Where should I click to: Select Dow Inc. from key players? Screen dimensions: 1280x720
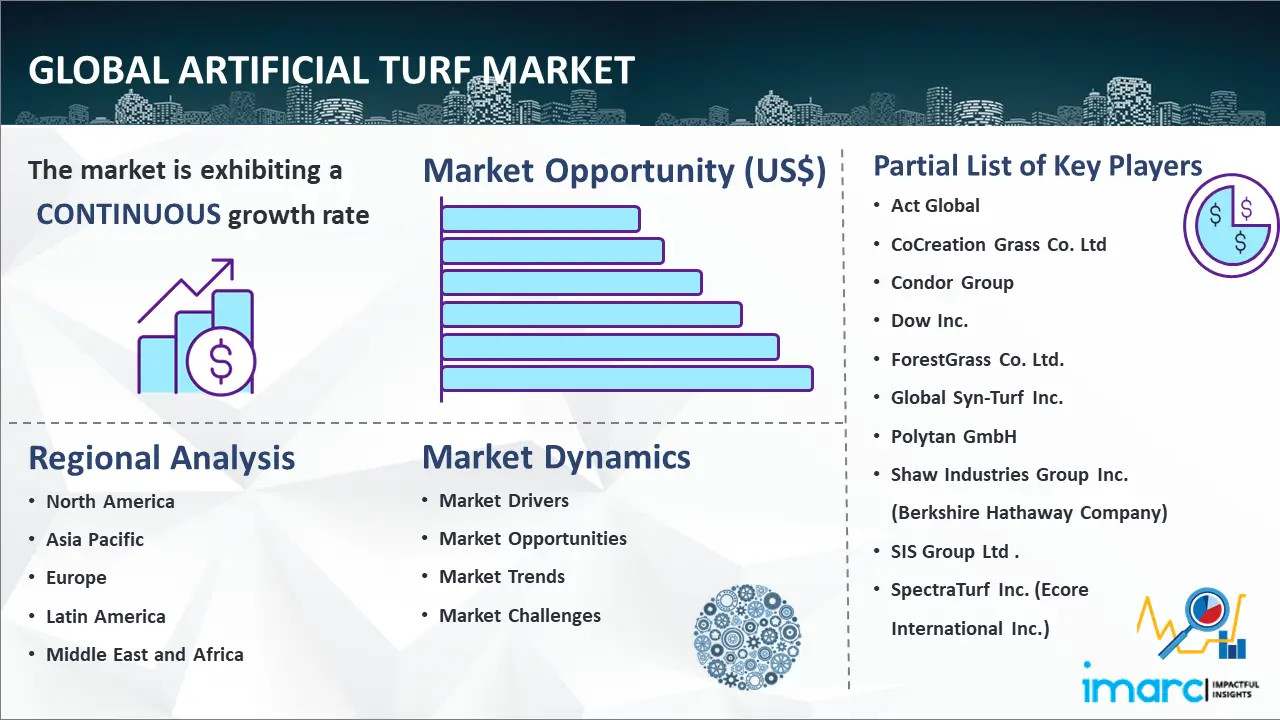coord(929,321)
